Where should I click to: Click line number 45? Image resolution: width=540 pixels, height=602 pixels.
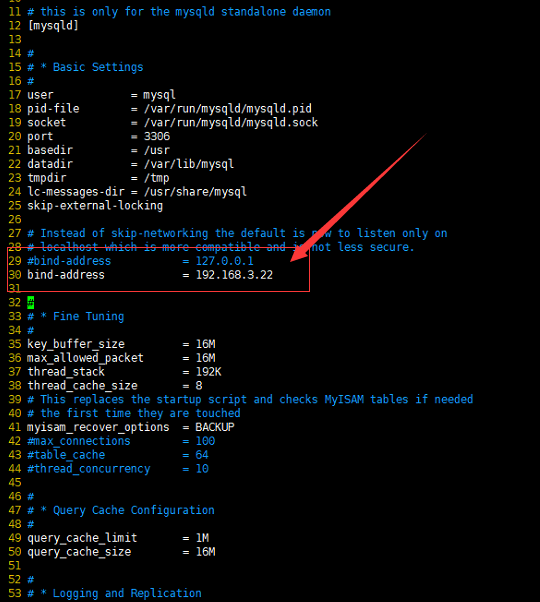pos(15,483)
